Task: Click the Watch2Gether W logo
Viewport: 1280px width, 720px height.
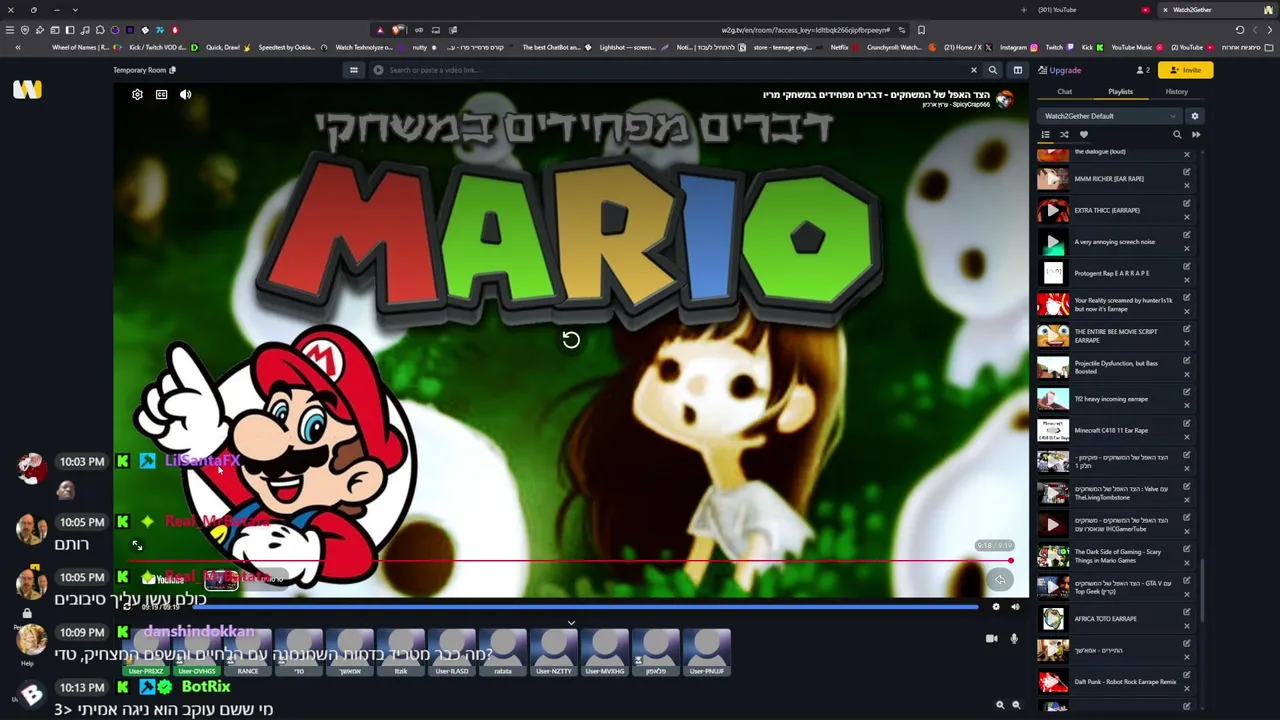Action: point(27,89)
